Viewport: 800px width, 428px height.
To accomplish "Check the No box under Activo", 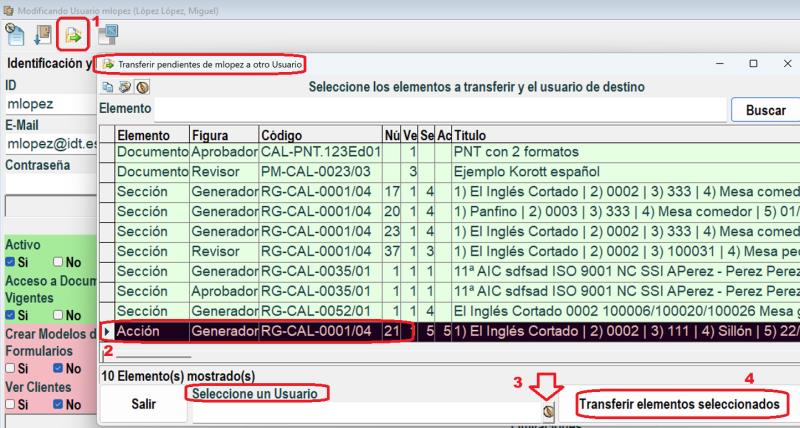I will point(58,262).
